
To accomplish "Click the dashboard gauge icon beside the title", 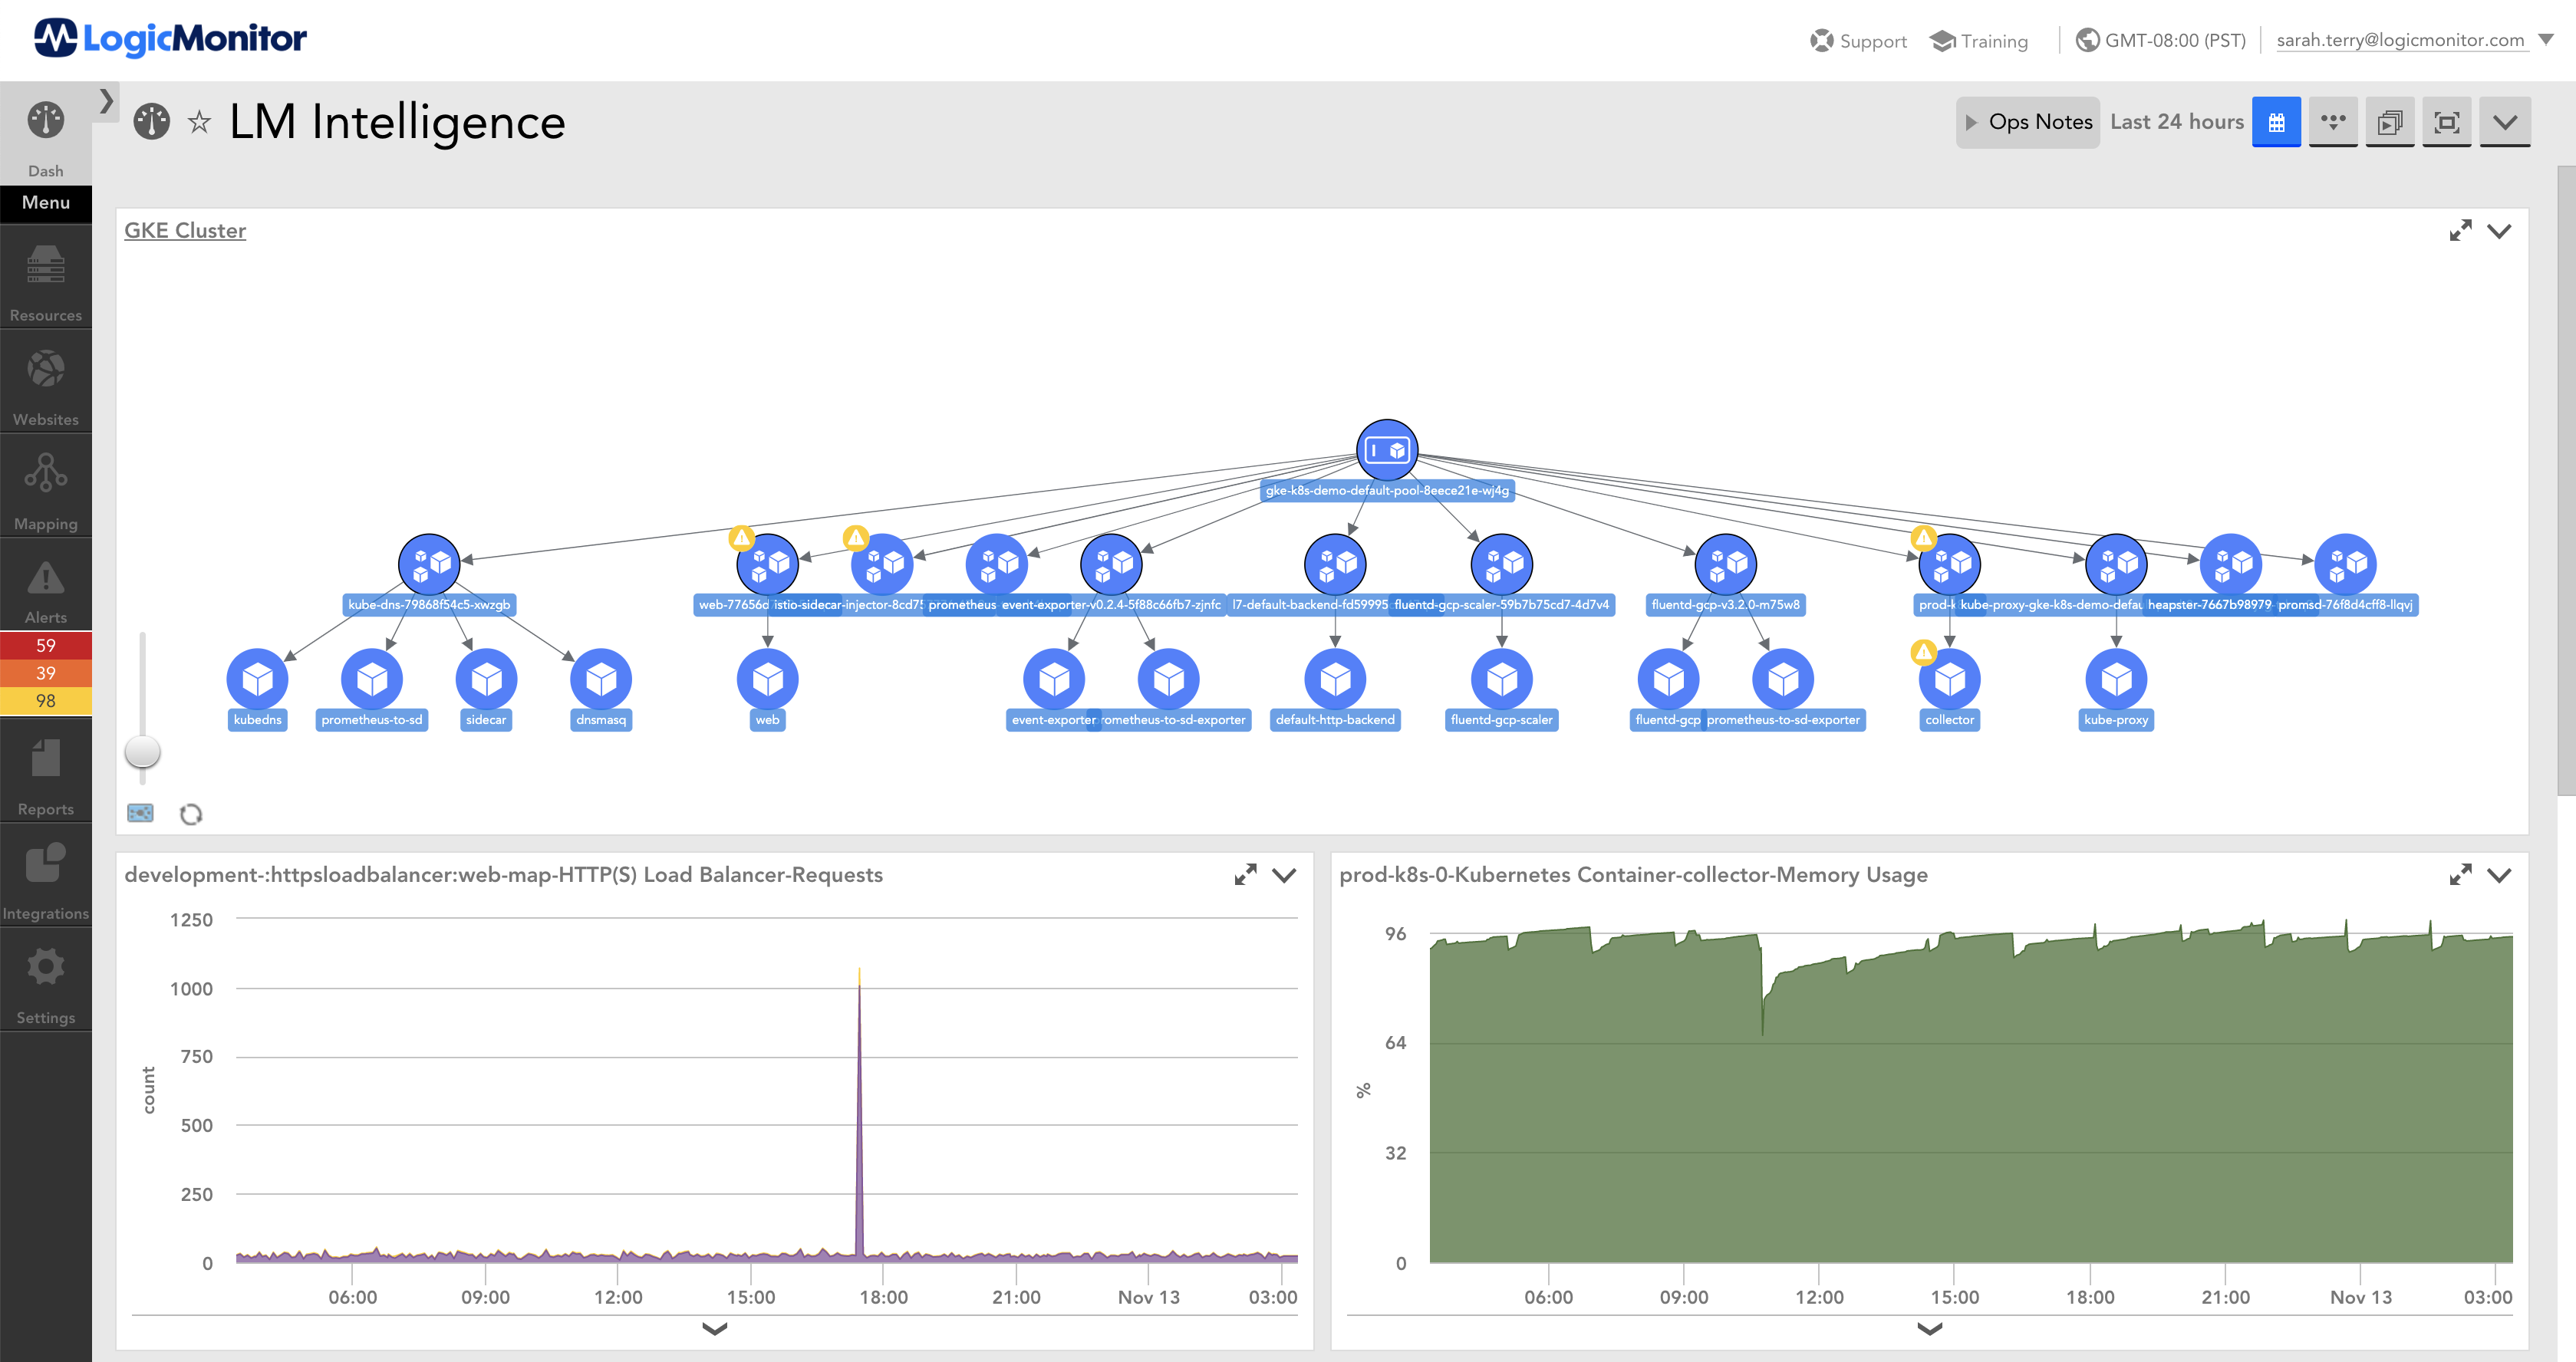I will click(x=152, y=122).
